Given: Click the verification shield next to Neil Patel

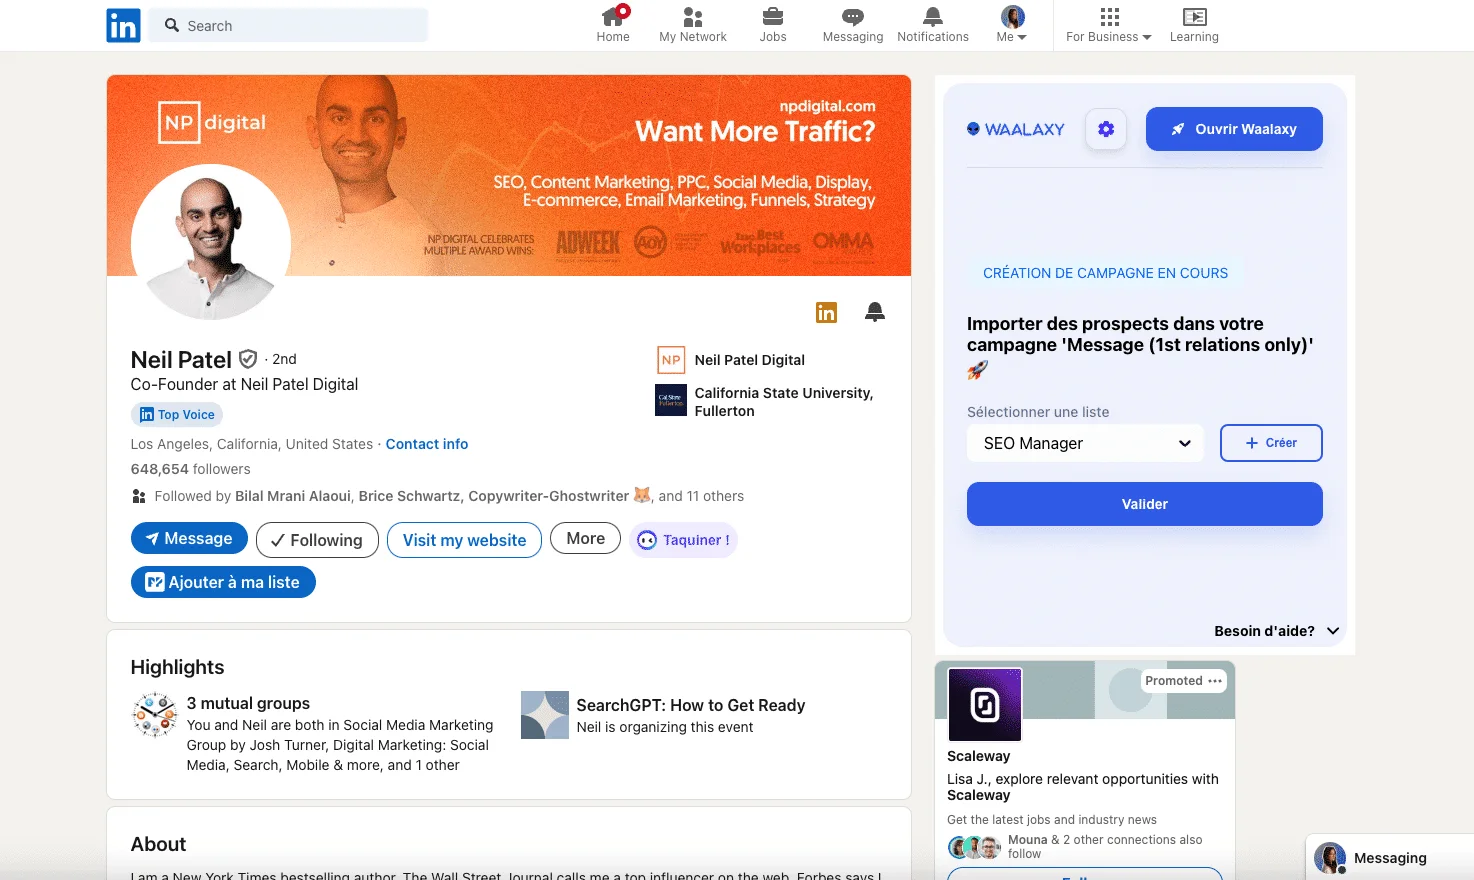Looking at the screenshot, I should pos(248,359).
